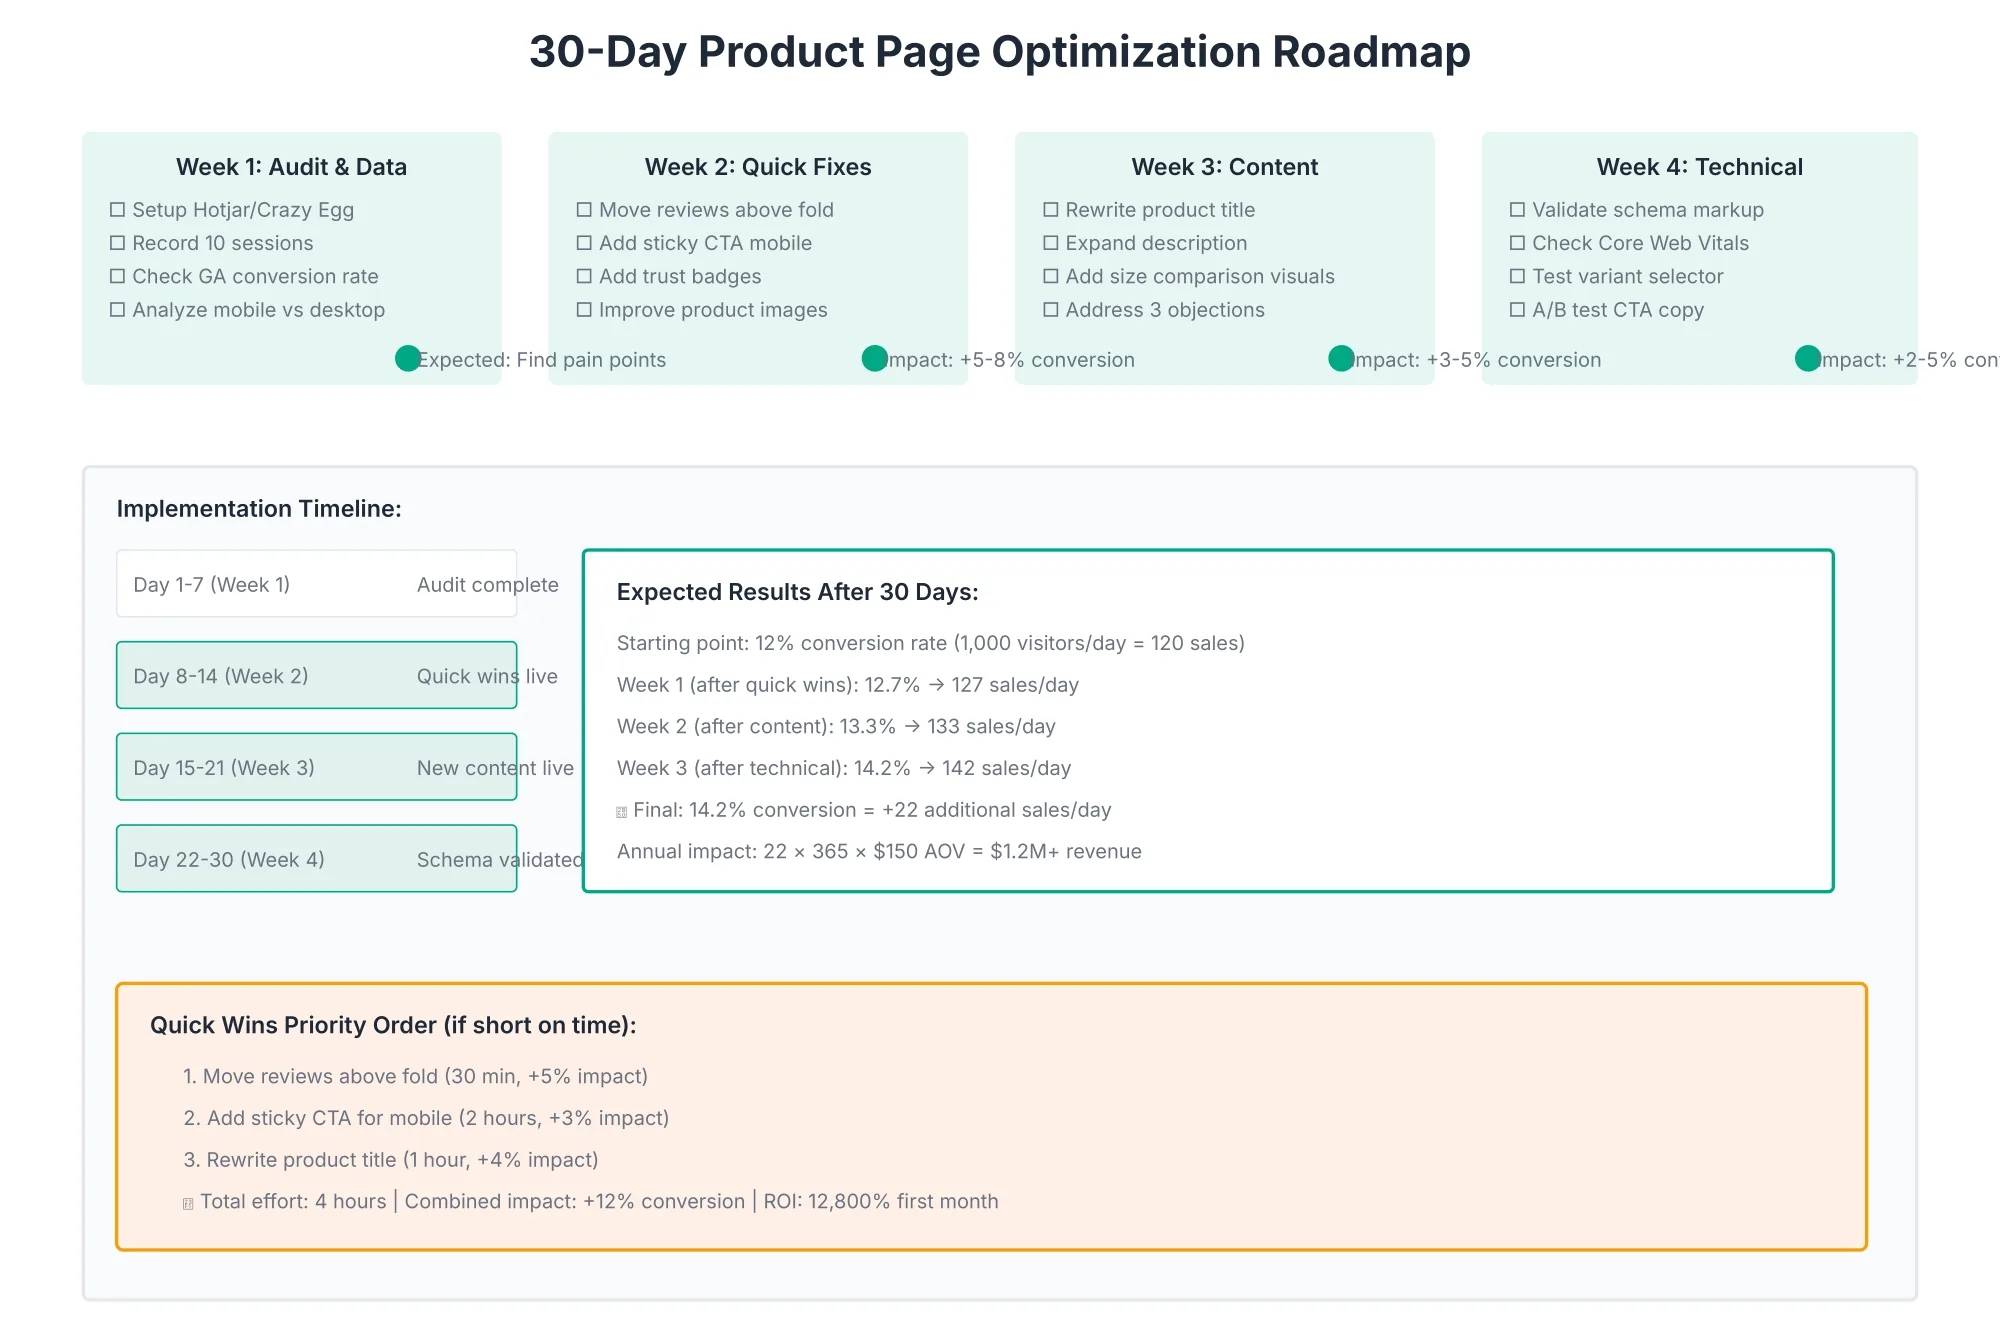2000x1333 pixels.
Task: Click list item Rewrite product title (1 hour)
Action: point(390,1160)
